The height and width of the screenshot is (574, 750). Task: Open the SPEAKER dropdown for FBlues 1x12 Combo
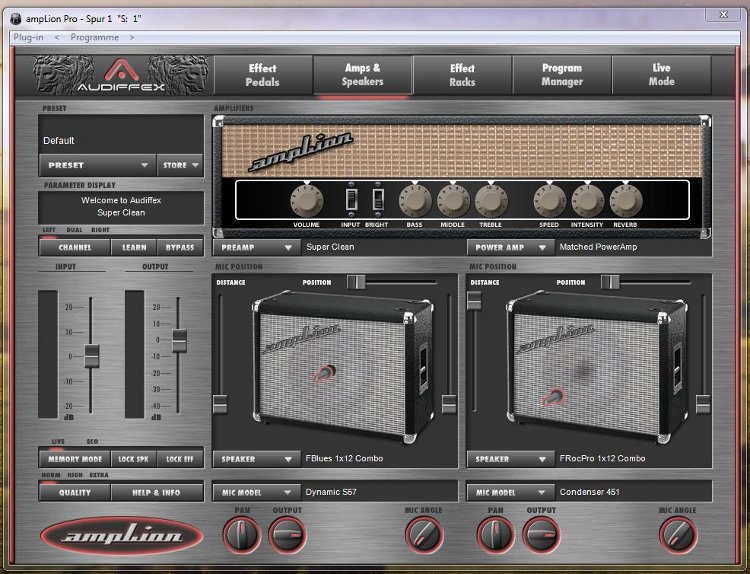[257, 459]
